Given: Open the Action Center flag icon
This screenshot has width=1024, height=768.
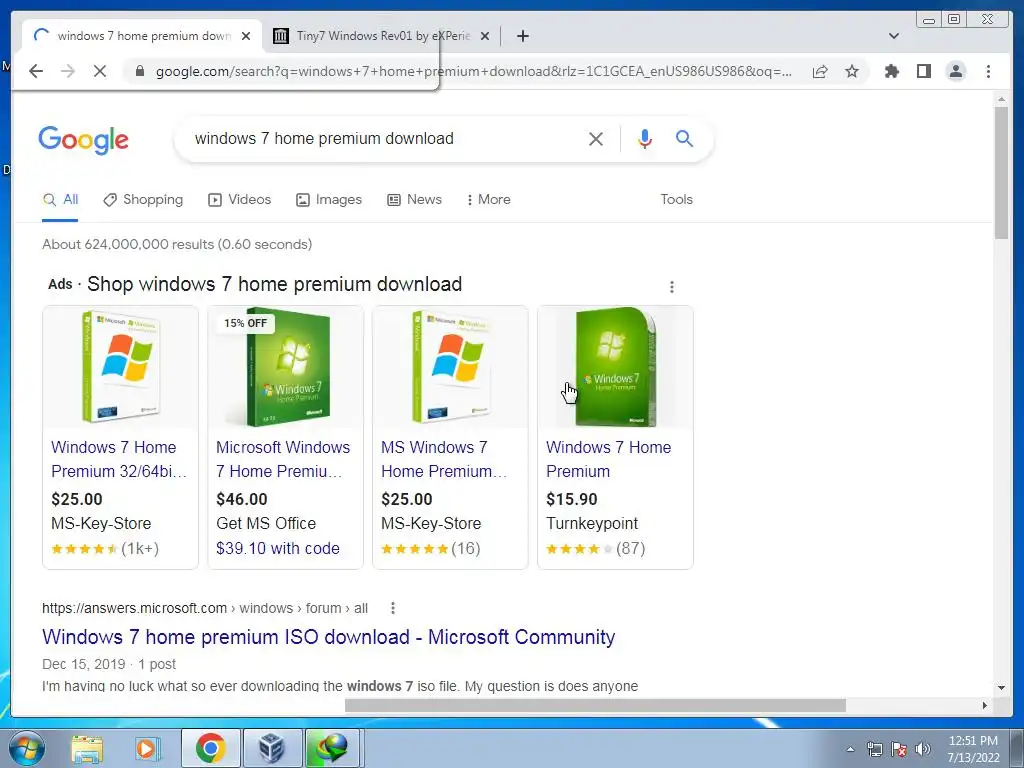Looking at the screenshot, I should 899,749.
